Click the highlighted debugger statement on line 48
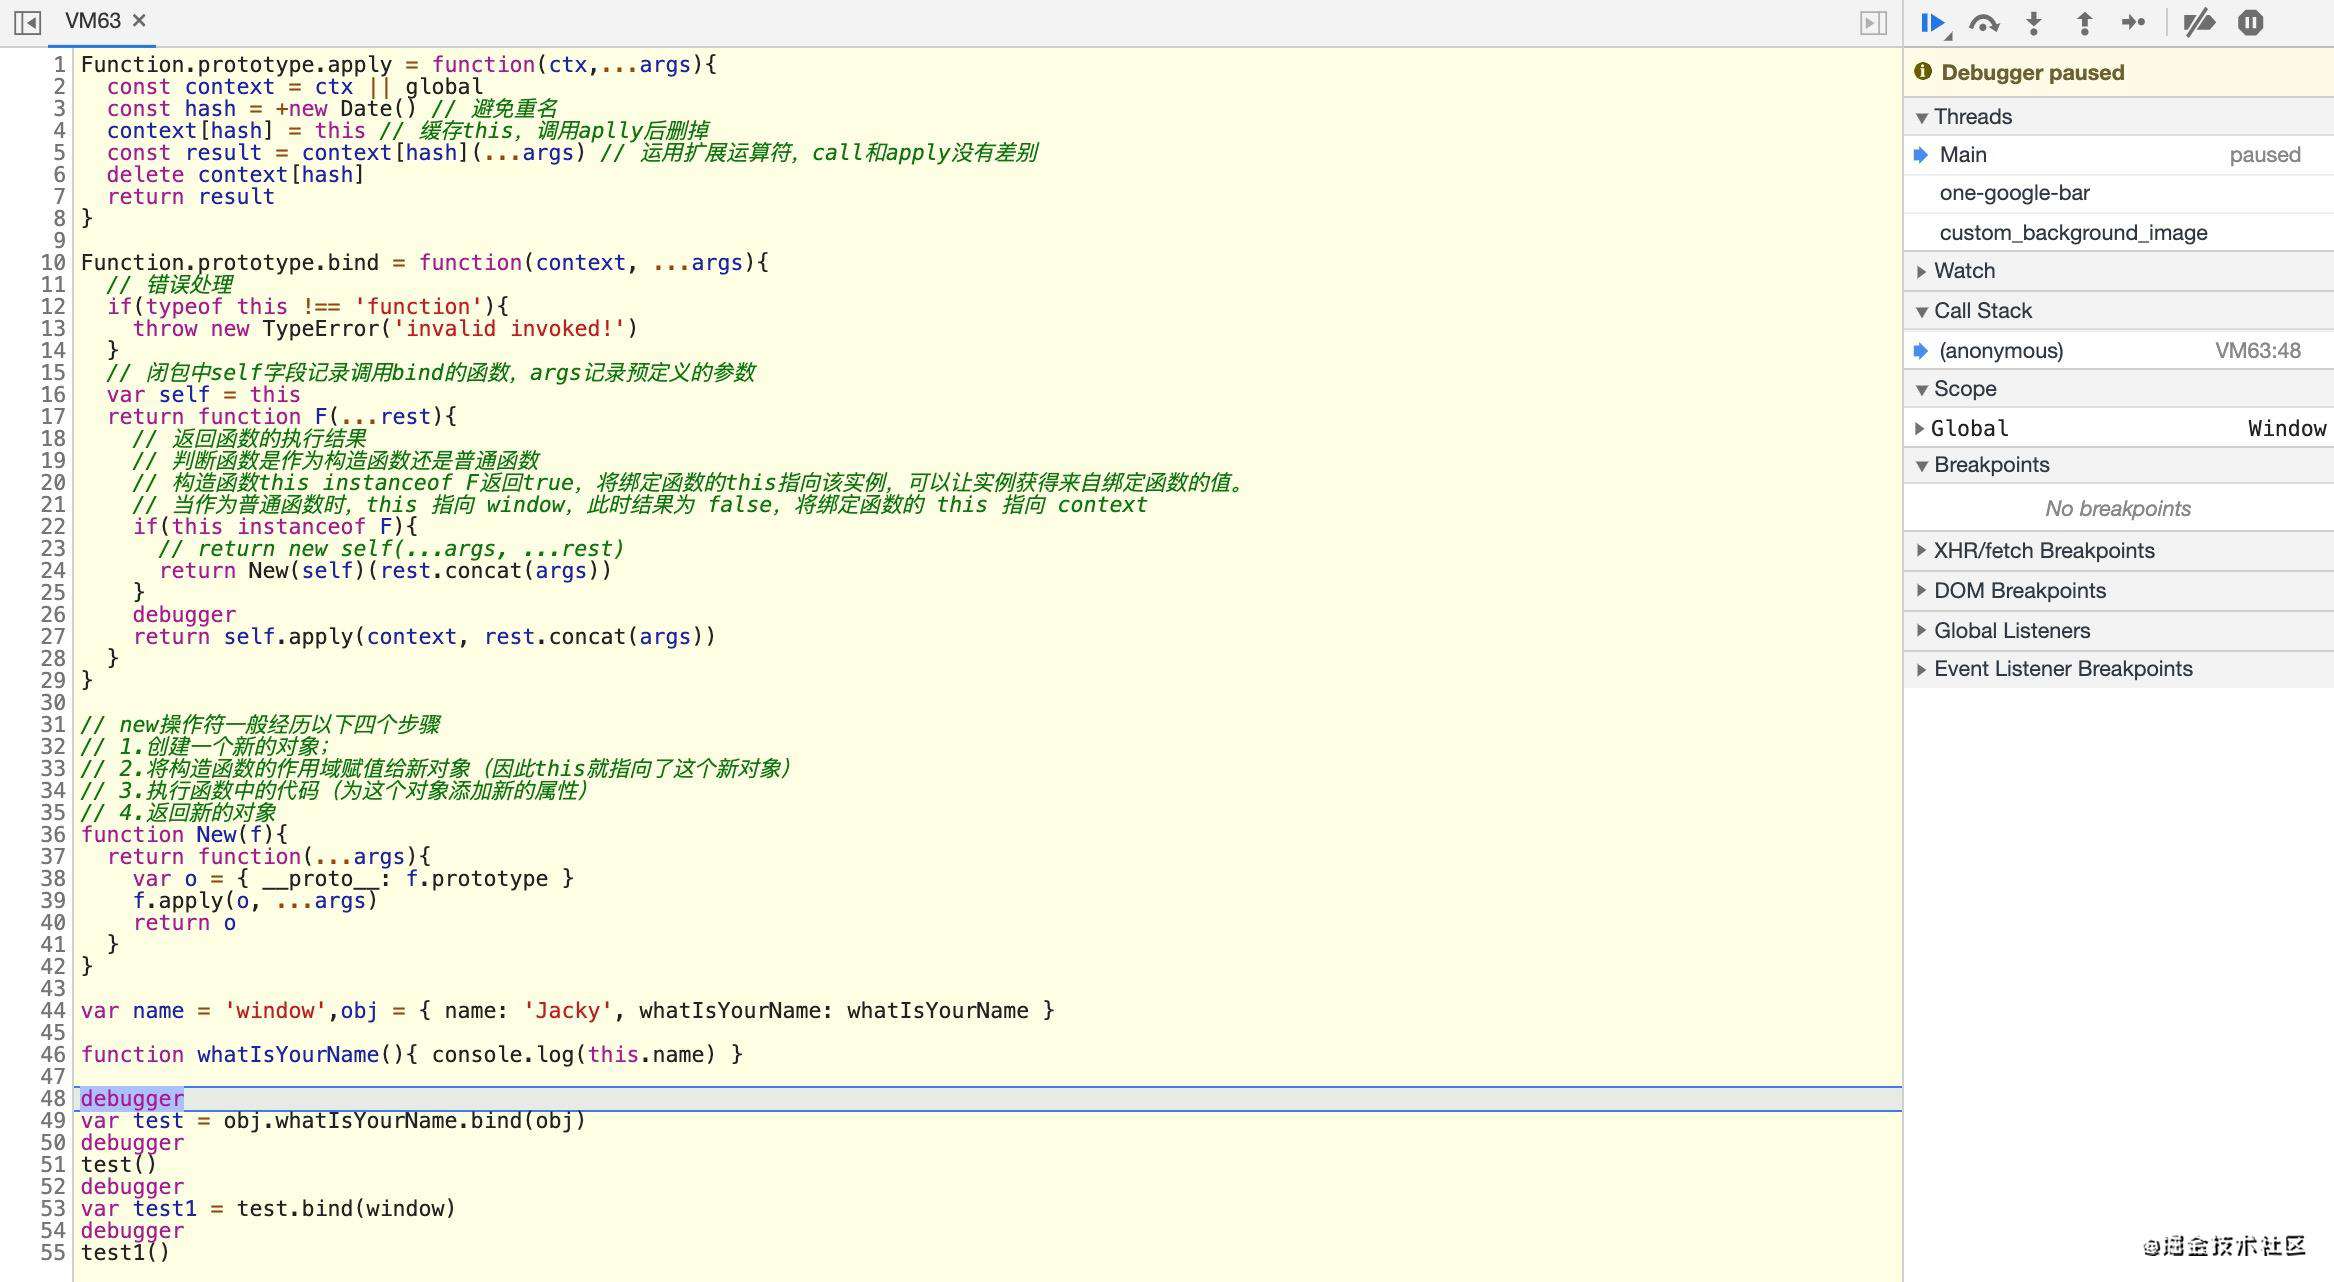The image size is (2334, 1282). pyautogui.click(x=132, y=1098)
